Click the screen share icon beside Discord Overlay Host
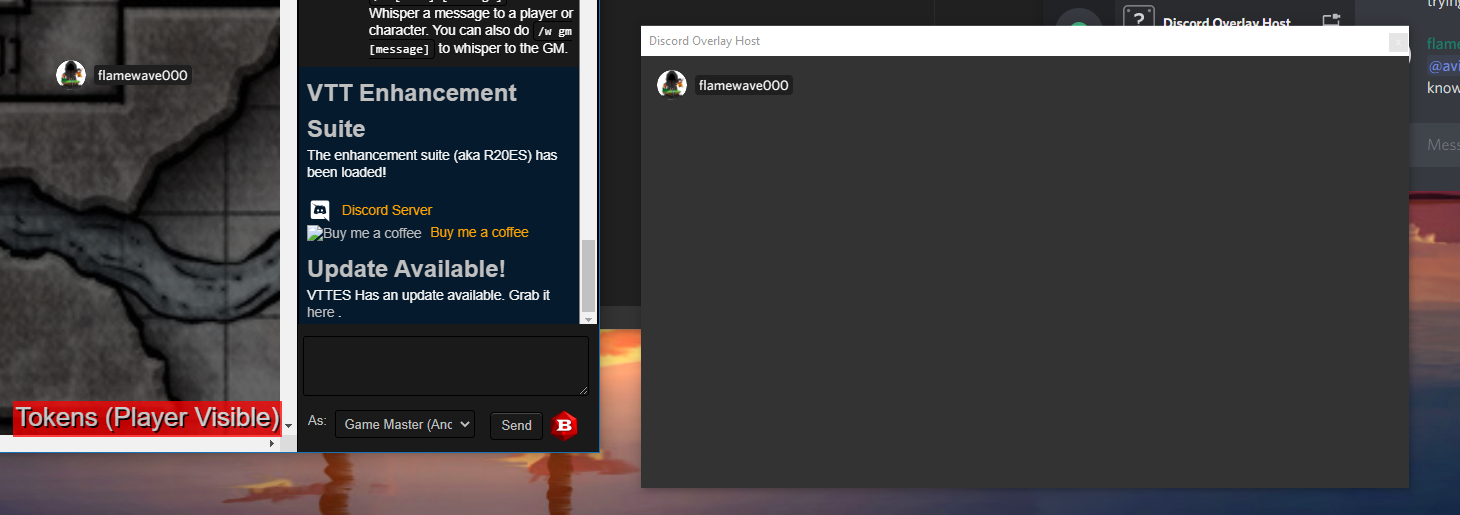This screenshot has width=1460, height=515. click(1330, 20)
